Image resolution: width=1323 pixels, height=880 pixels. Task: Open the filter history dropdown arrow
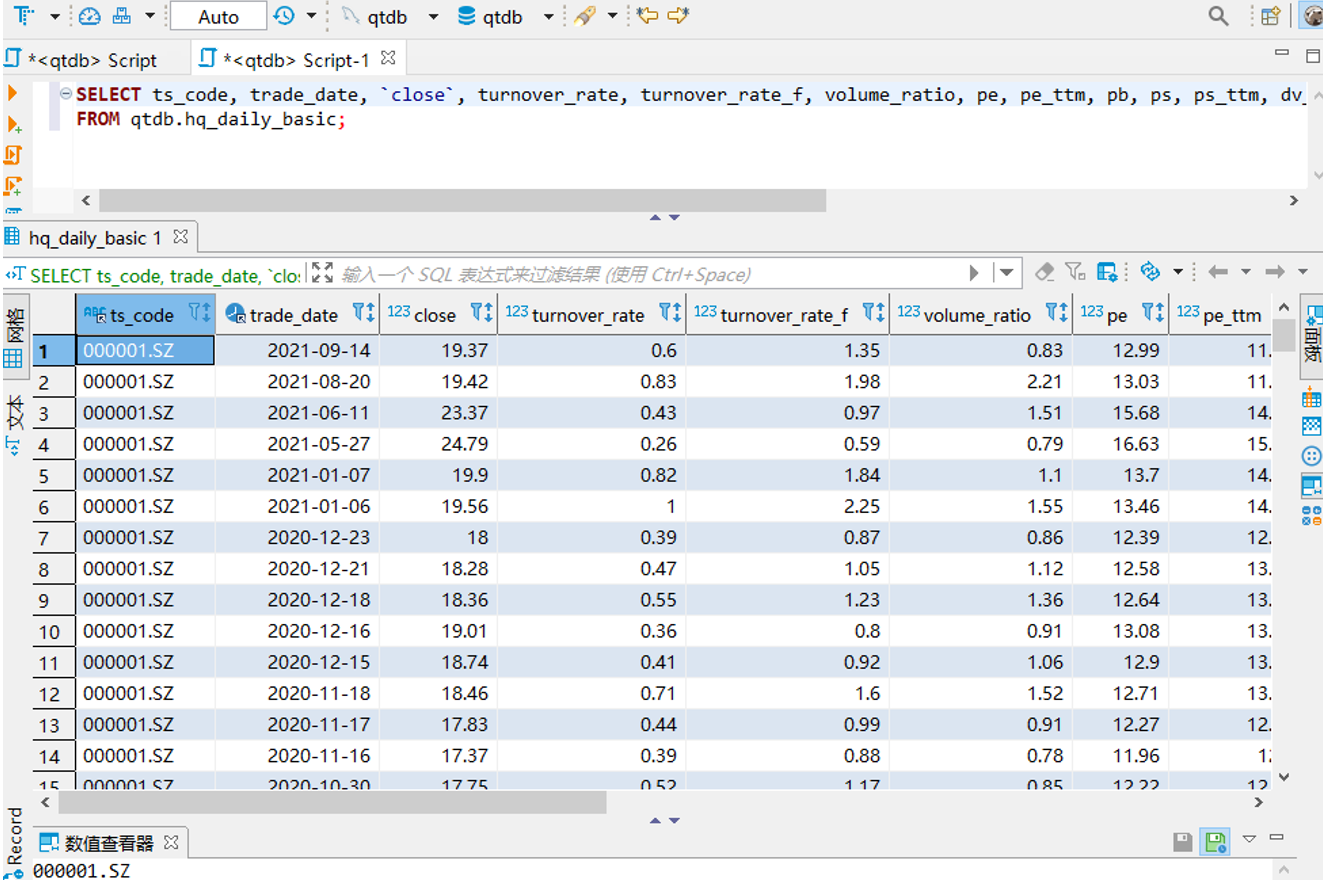point(1007,272)
